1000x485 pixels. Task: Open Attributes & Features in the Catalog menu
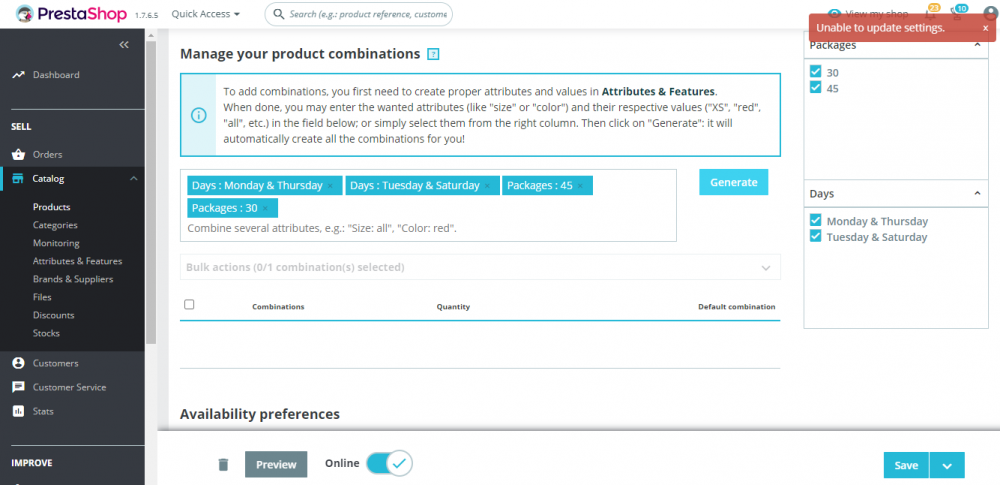pyautogui.click(x=77, y=261)
